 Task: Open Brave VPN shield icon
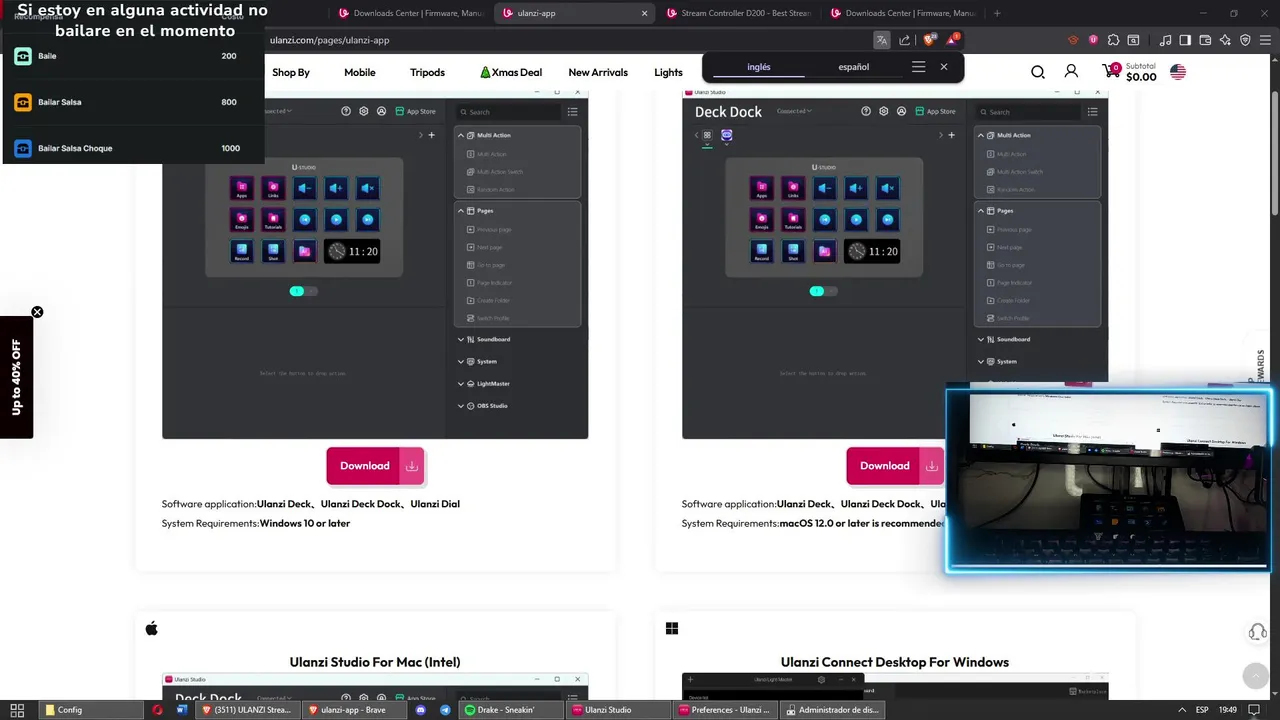pyautogui.click(x=1245, y=40)
